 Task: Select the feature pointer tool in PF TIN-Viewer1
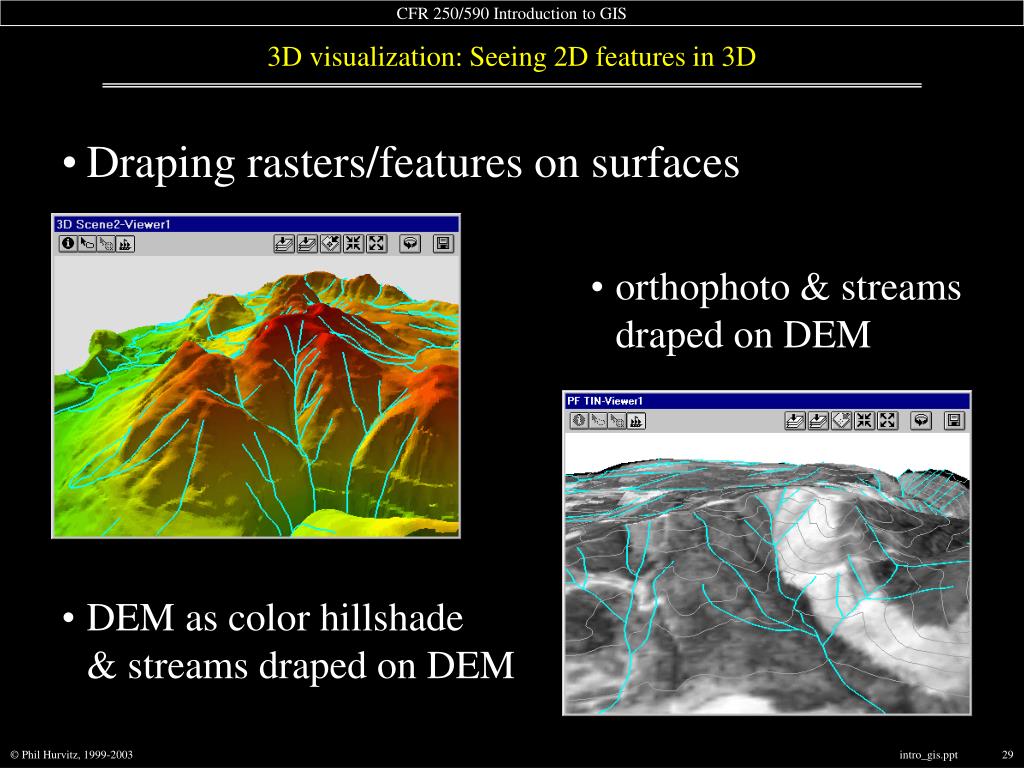[x=598, y=421]
